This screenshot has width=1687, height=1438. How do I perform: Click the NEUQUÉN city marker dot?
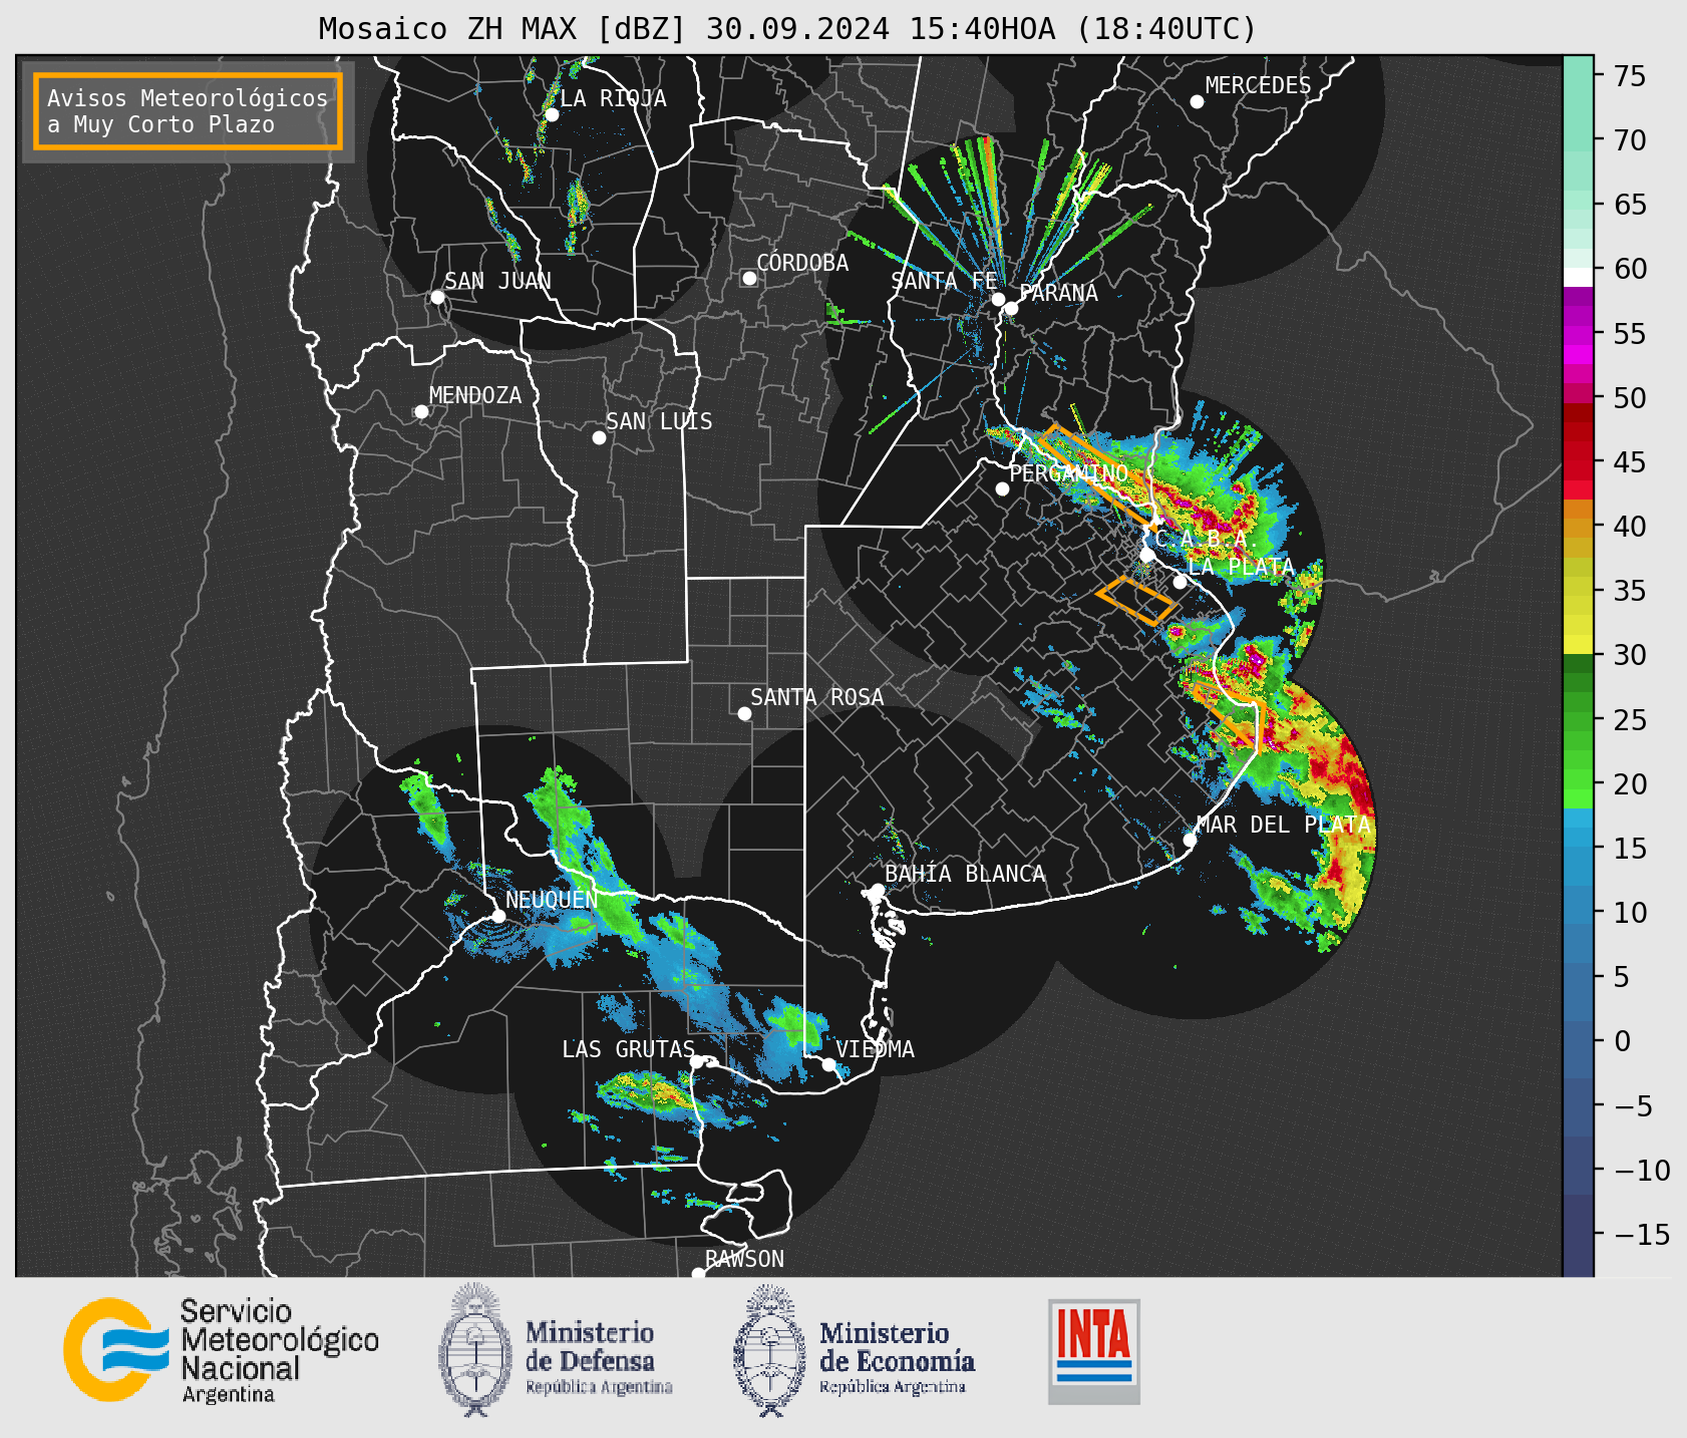498,916
